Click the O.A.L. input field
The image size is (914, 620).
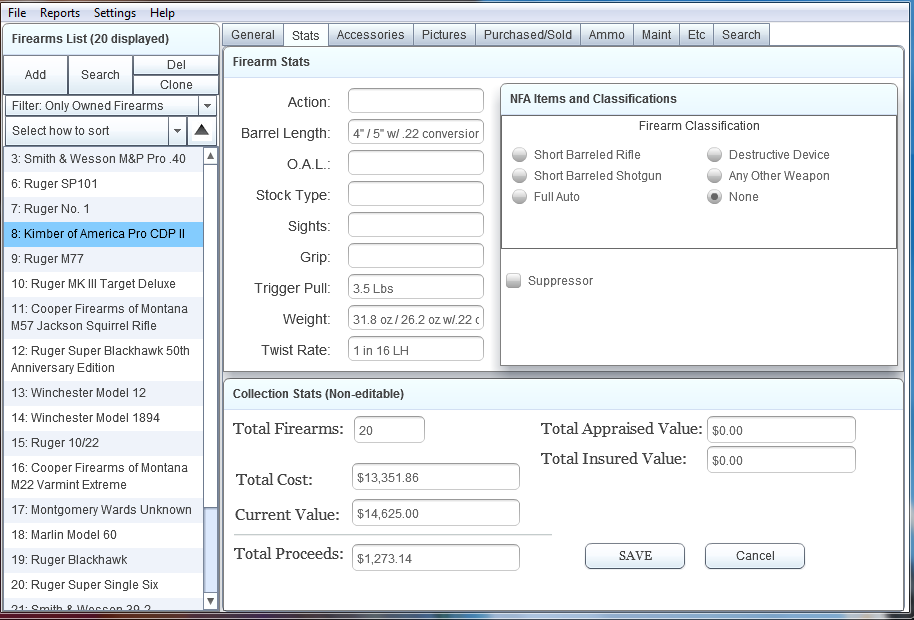[416, 163]
